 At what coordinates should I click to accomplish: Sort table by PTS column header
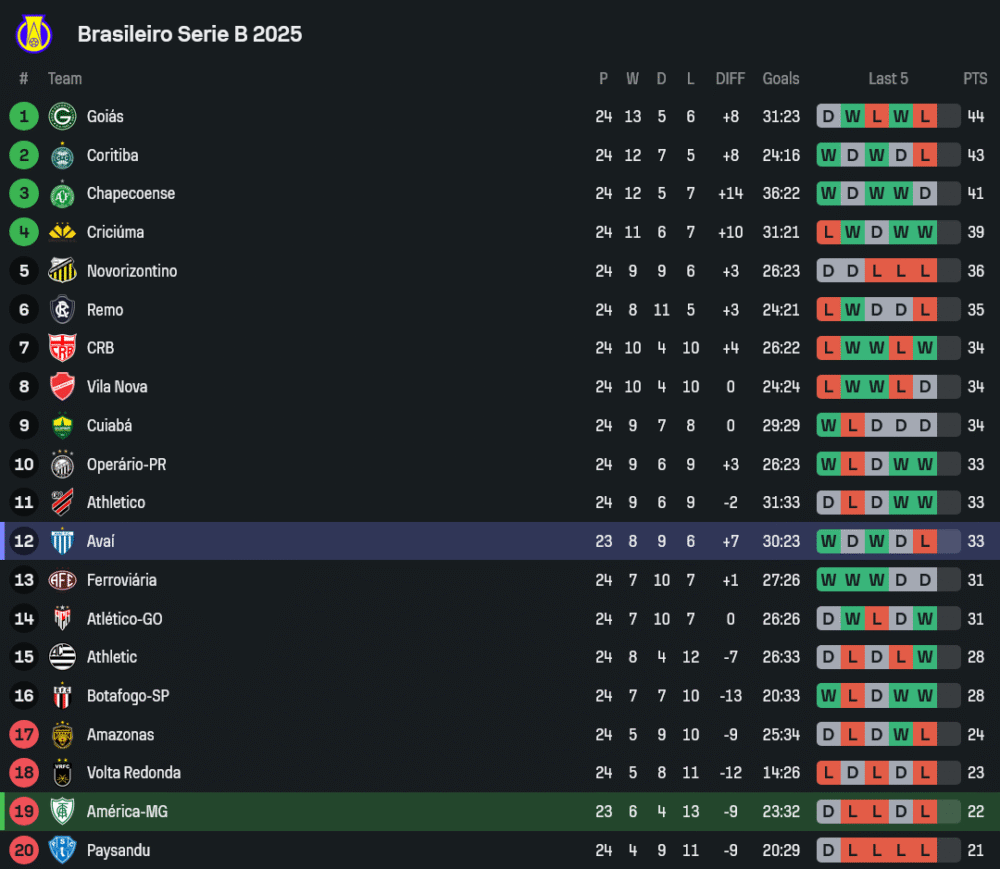click(975, 79)
